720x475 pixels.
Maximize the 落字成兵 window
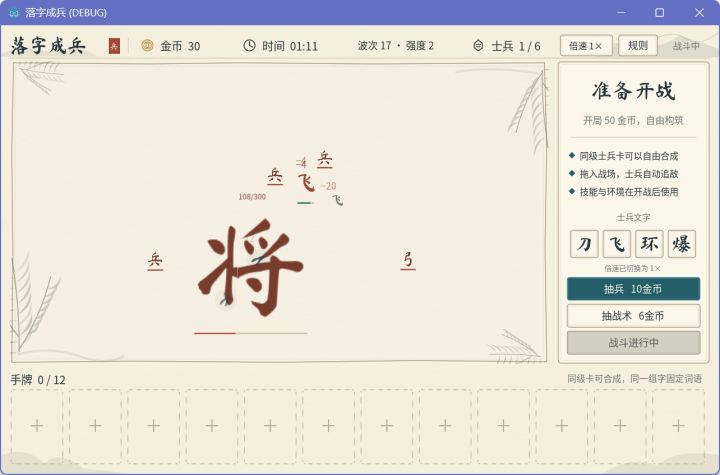[659, 12]
